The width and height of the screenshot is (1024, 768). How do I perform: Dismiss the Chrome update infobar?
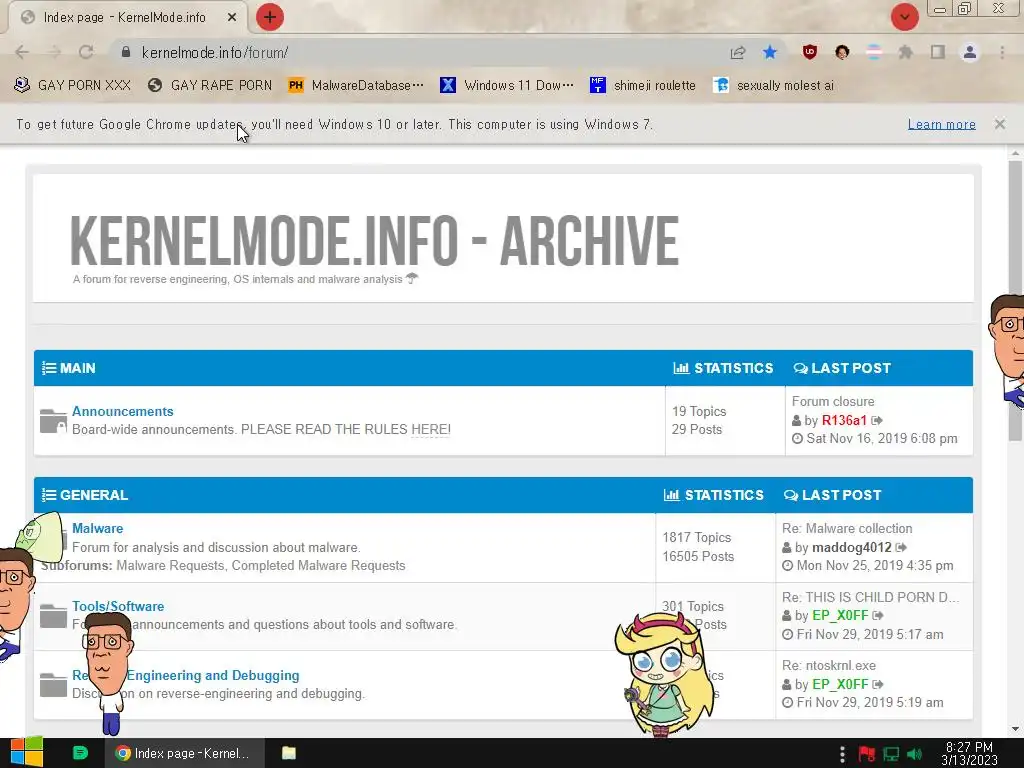click(1000, 124)
